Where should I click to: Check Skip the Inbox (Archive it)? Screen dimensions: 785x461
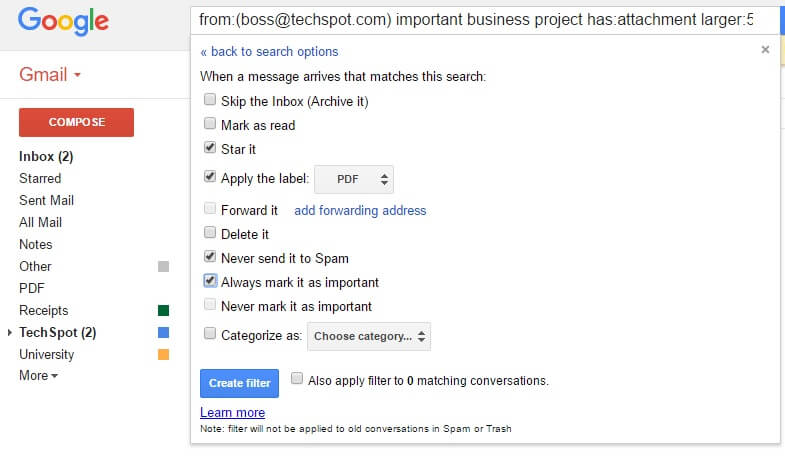point(210,99)
